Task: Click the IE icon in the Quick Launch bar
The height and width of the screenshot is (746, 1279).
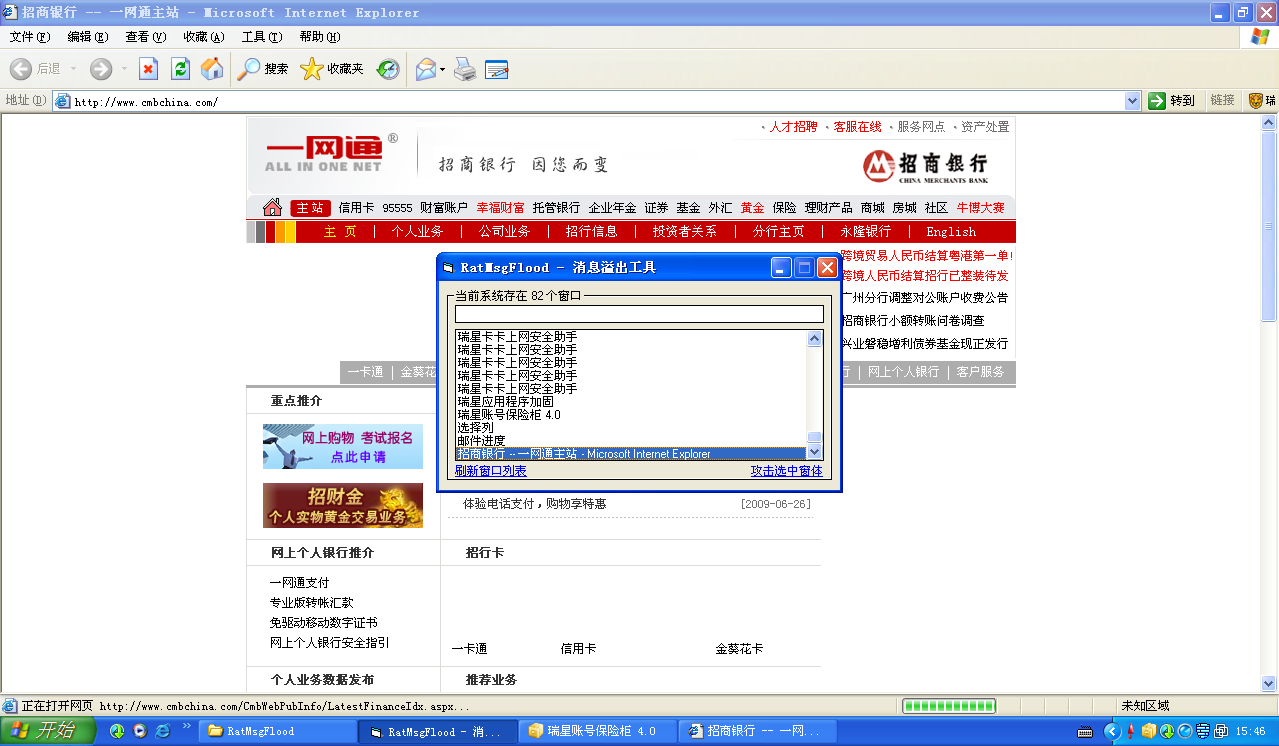Action: tap(162, 731)
